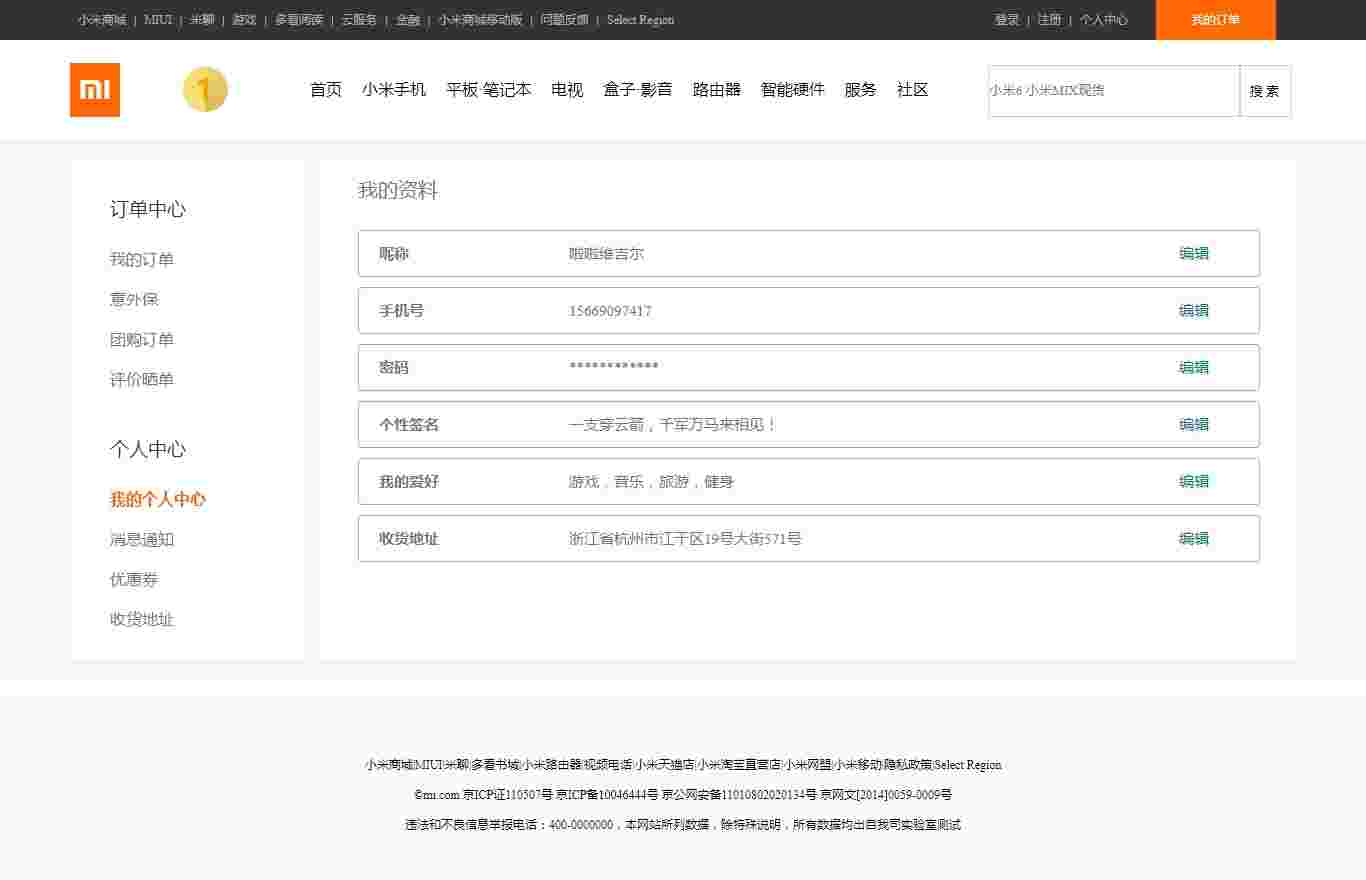
Task: Click the gold number-one badge icon
Action: pyautogui.click(x=205, y=90)
